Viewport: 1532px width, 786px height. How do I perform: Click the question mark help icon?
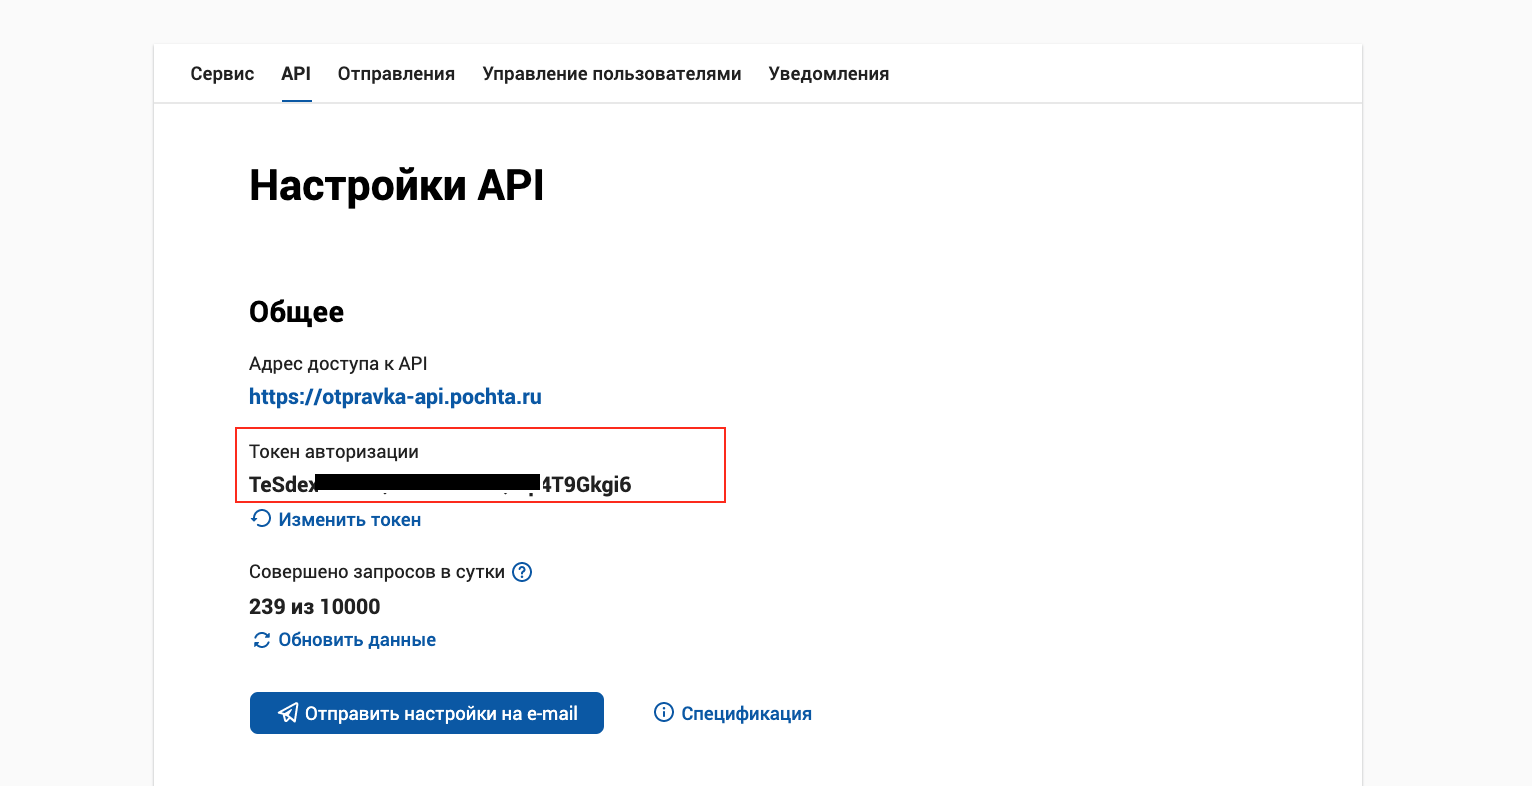[522, 572]
